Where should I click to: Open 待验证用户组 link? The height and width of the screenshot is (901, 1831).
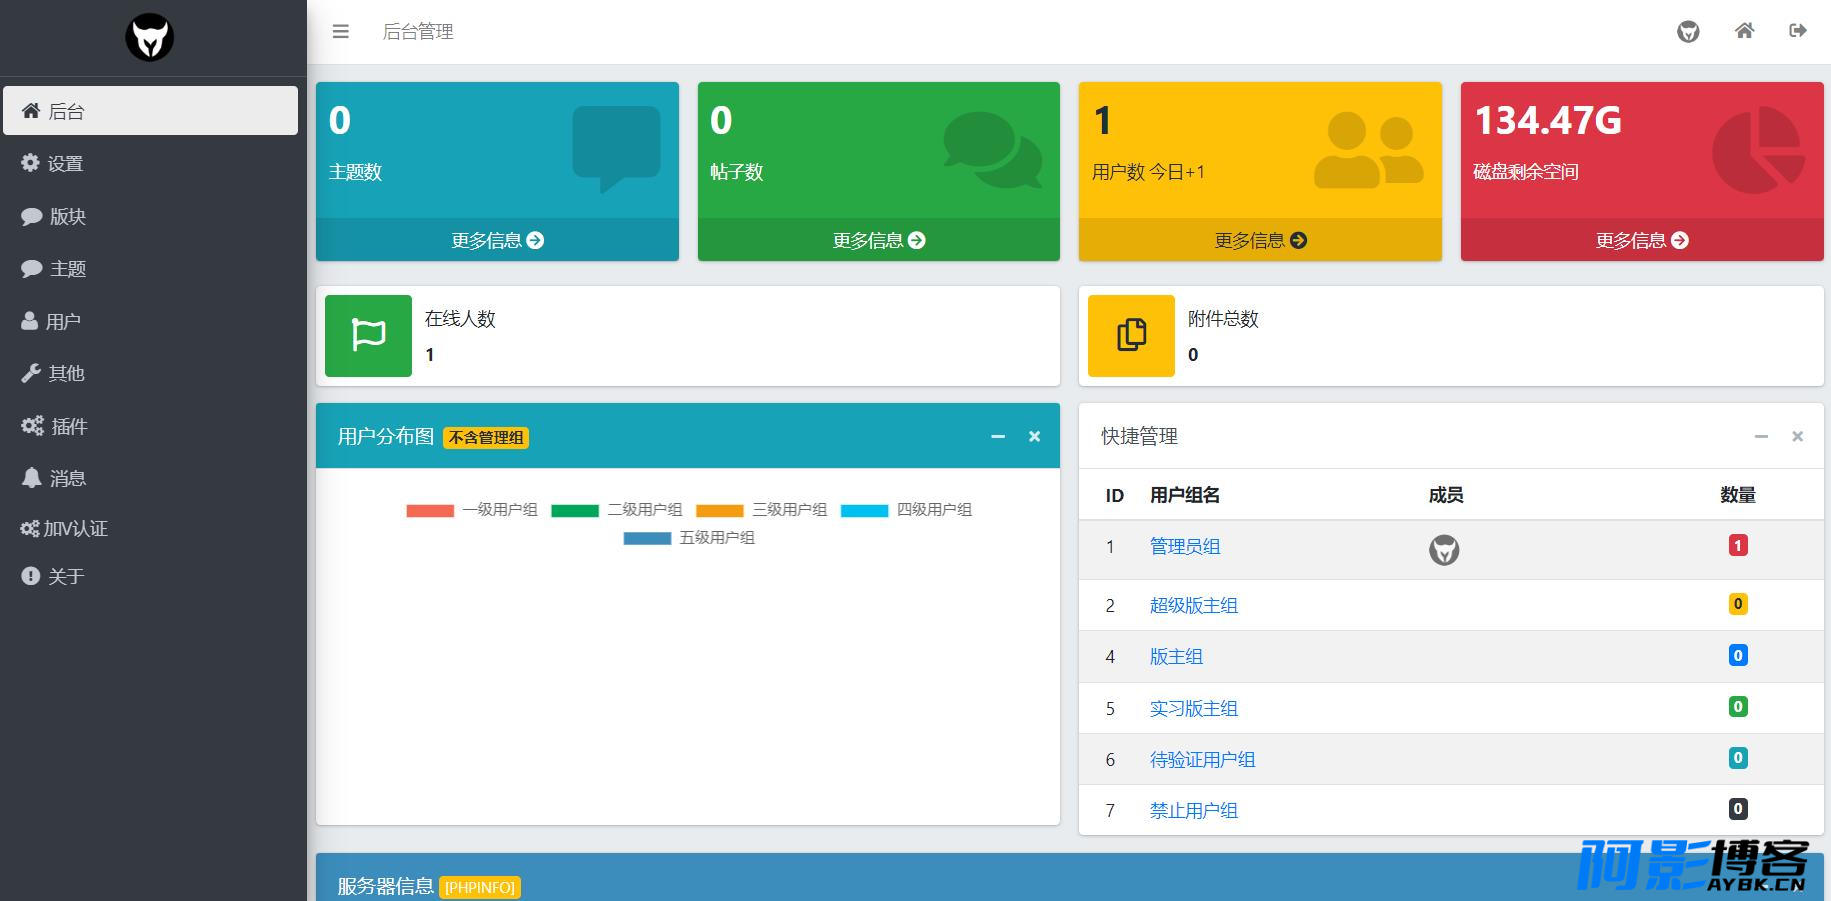(x=1203, y=760)
